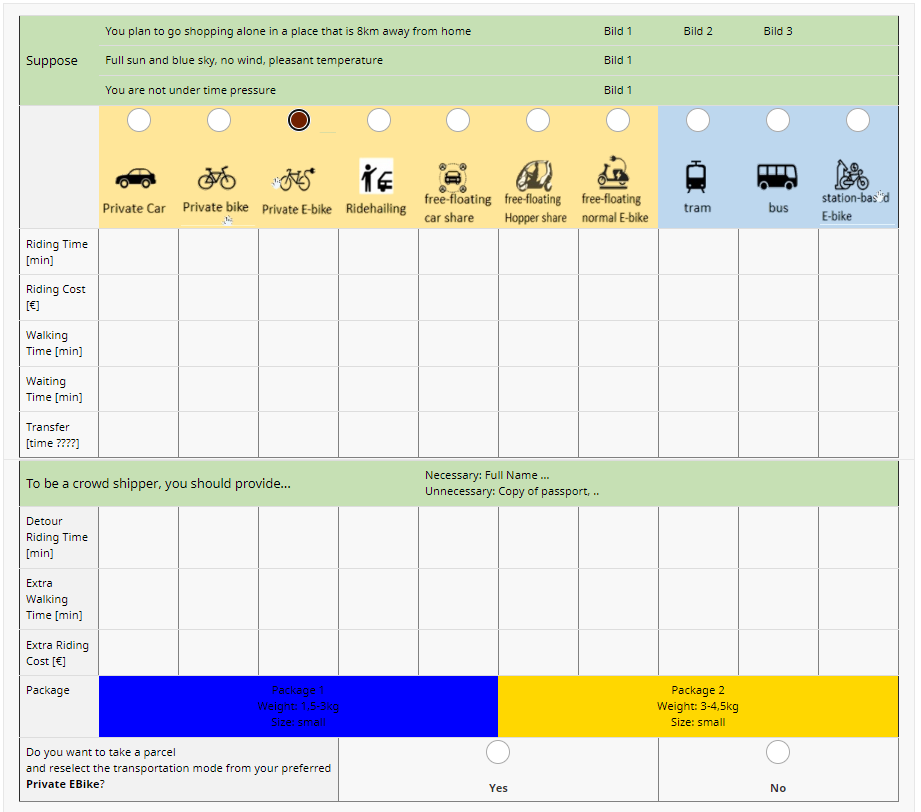This screenshot has width=921, height=812.
Task: Select the radio button above tram
Action: point(698,120)
